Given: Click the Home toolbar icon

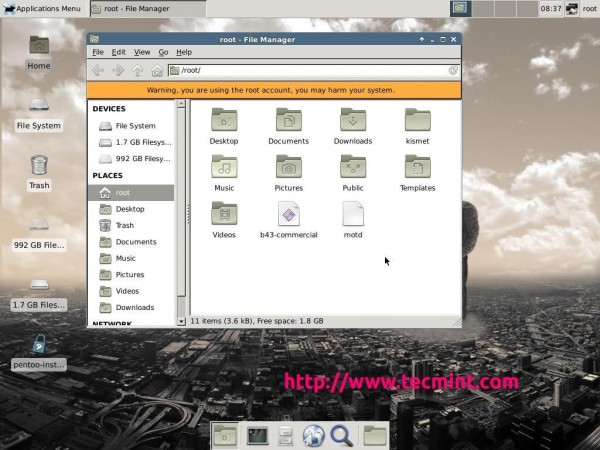Looking at the screenshot, I should click(157, 70).
